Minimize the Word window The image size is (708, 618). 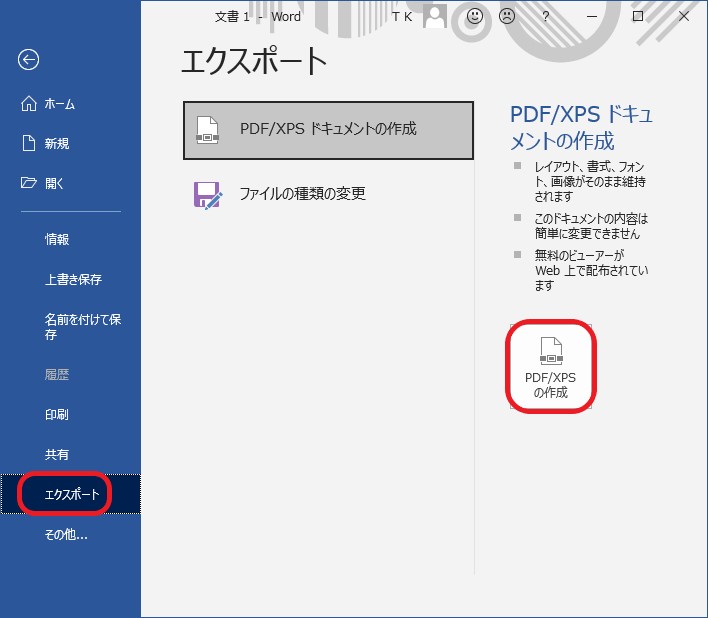(592, 16)
